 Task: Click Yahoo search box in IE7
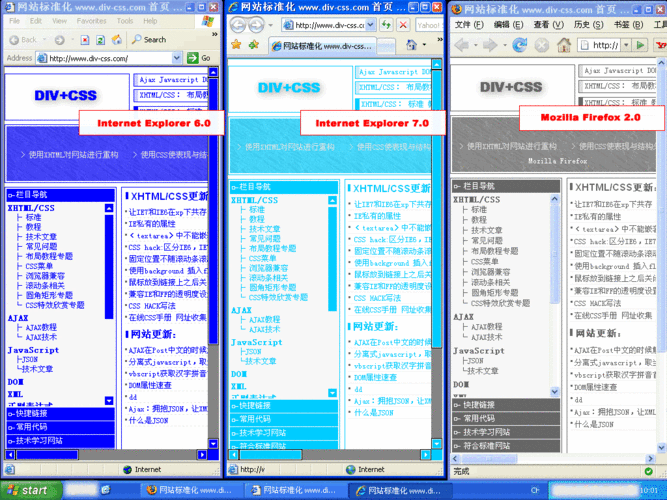[429, 25]
